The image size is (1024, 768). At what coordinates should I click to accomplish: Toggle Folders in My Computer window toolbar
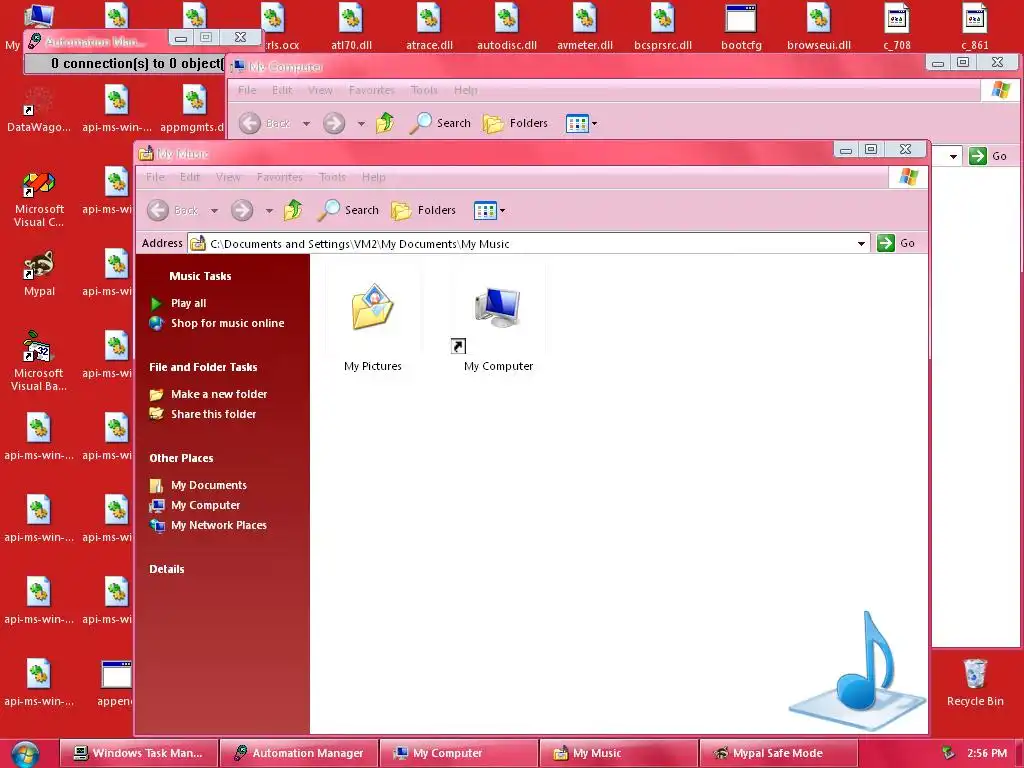515,123
